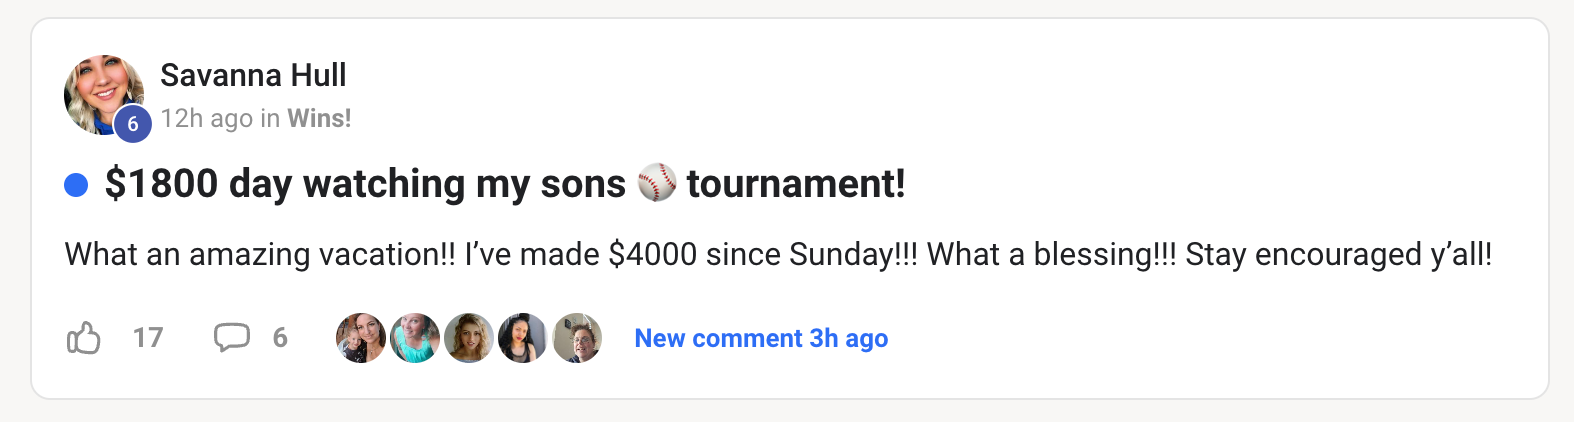Jump to New comment 3h ago
This screenshot has height=422, width=1574.
pos(761,338)
